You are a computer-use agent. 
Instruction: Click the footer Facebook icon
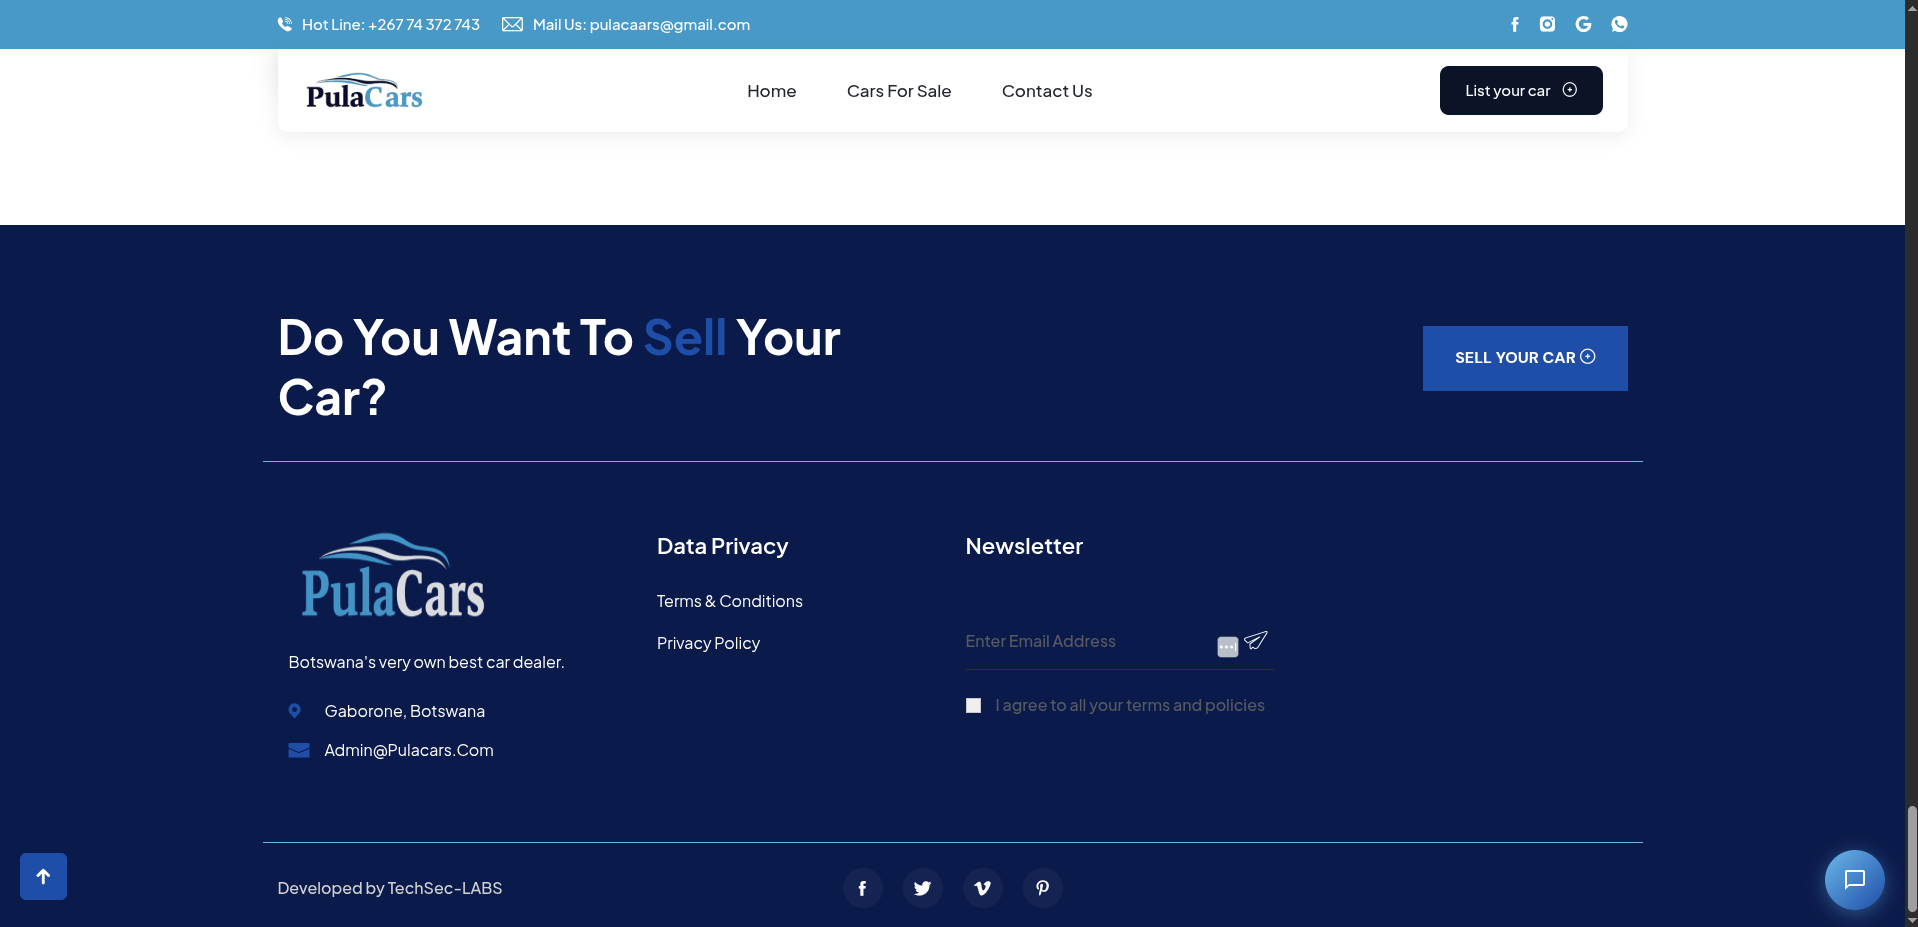pyautogui.click(x=862, y=888)
